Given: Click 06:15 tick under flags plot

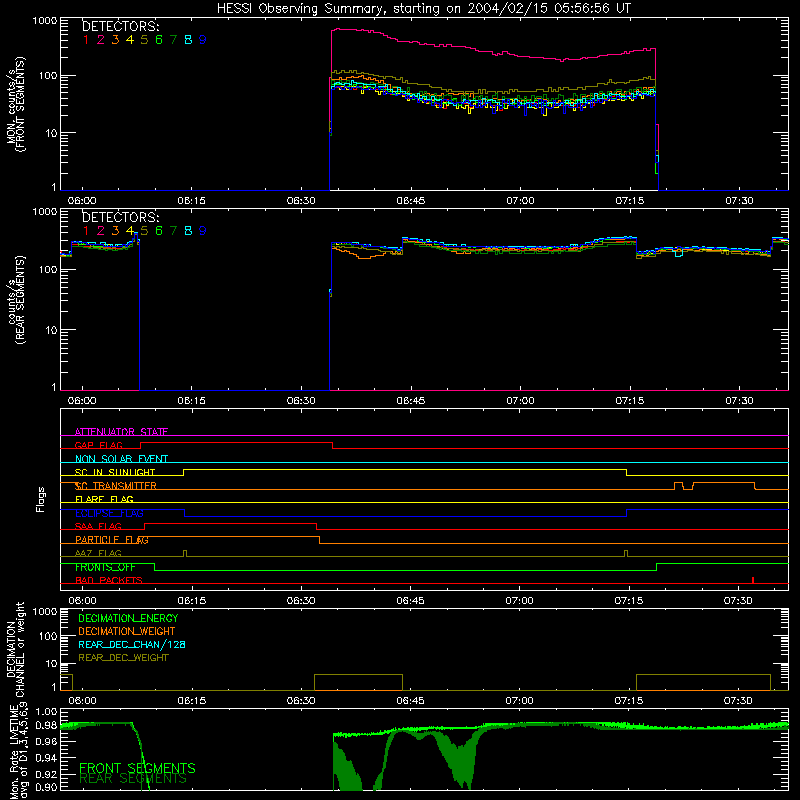Looking at the screenshot, I should pyautogui.click(x=192, y=601).
